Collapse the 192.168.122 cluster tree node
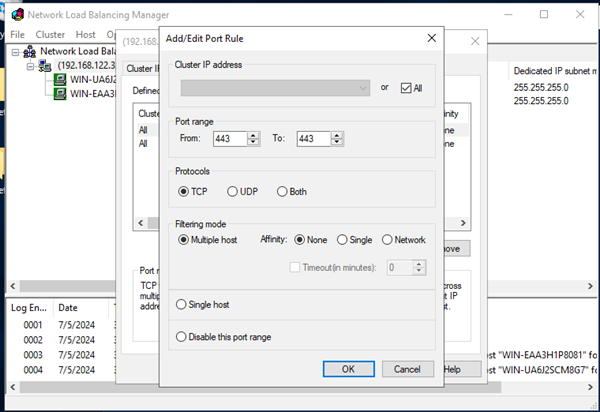Viewport: 600px width, 412px height. click(x=30, y=66)
